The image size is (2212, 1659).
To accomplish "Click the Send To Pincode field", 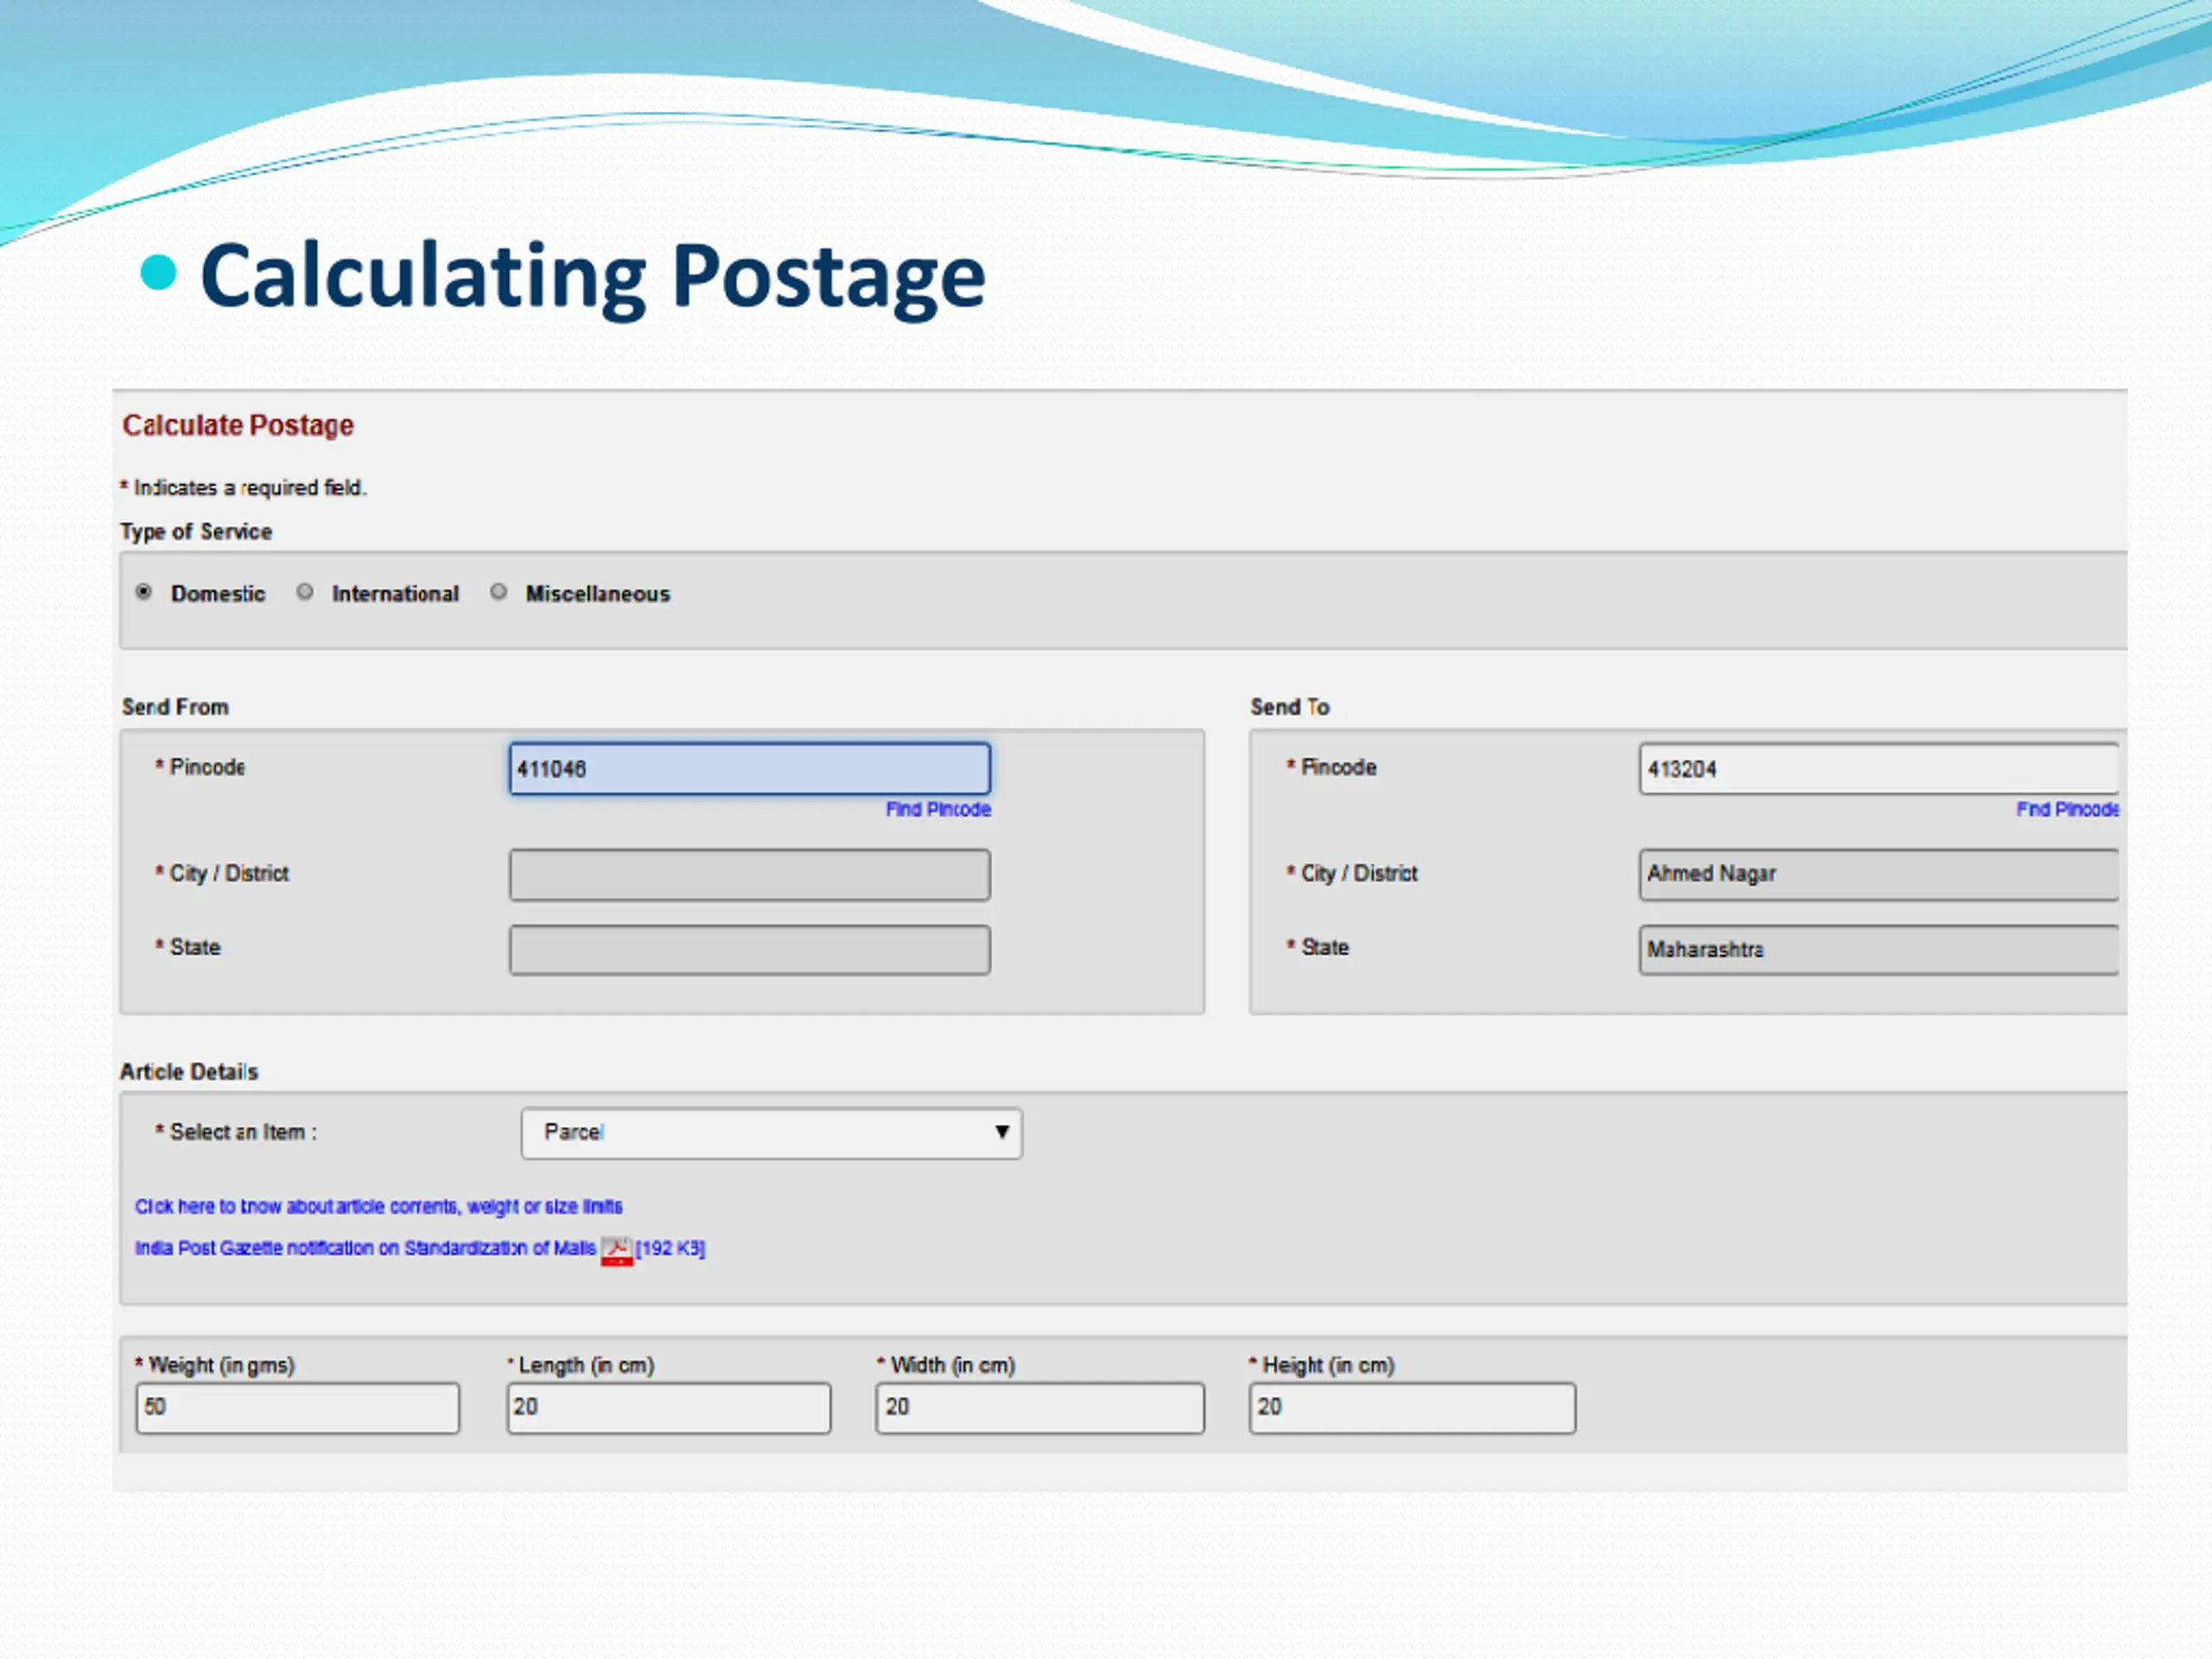I will [x=1878, y=768].
